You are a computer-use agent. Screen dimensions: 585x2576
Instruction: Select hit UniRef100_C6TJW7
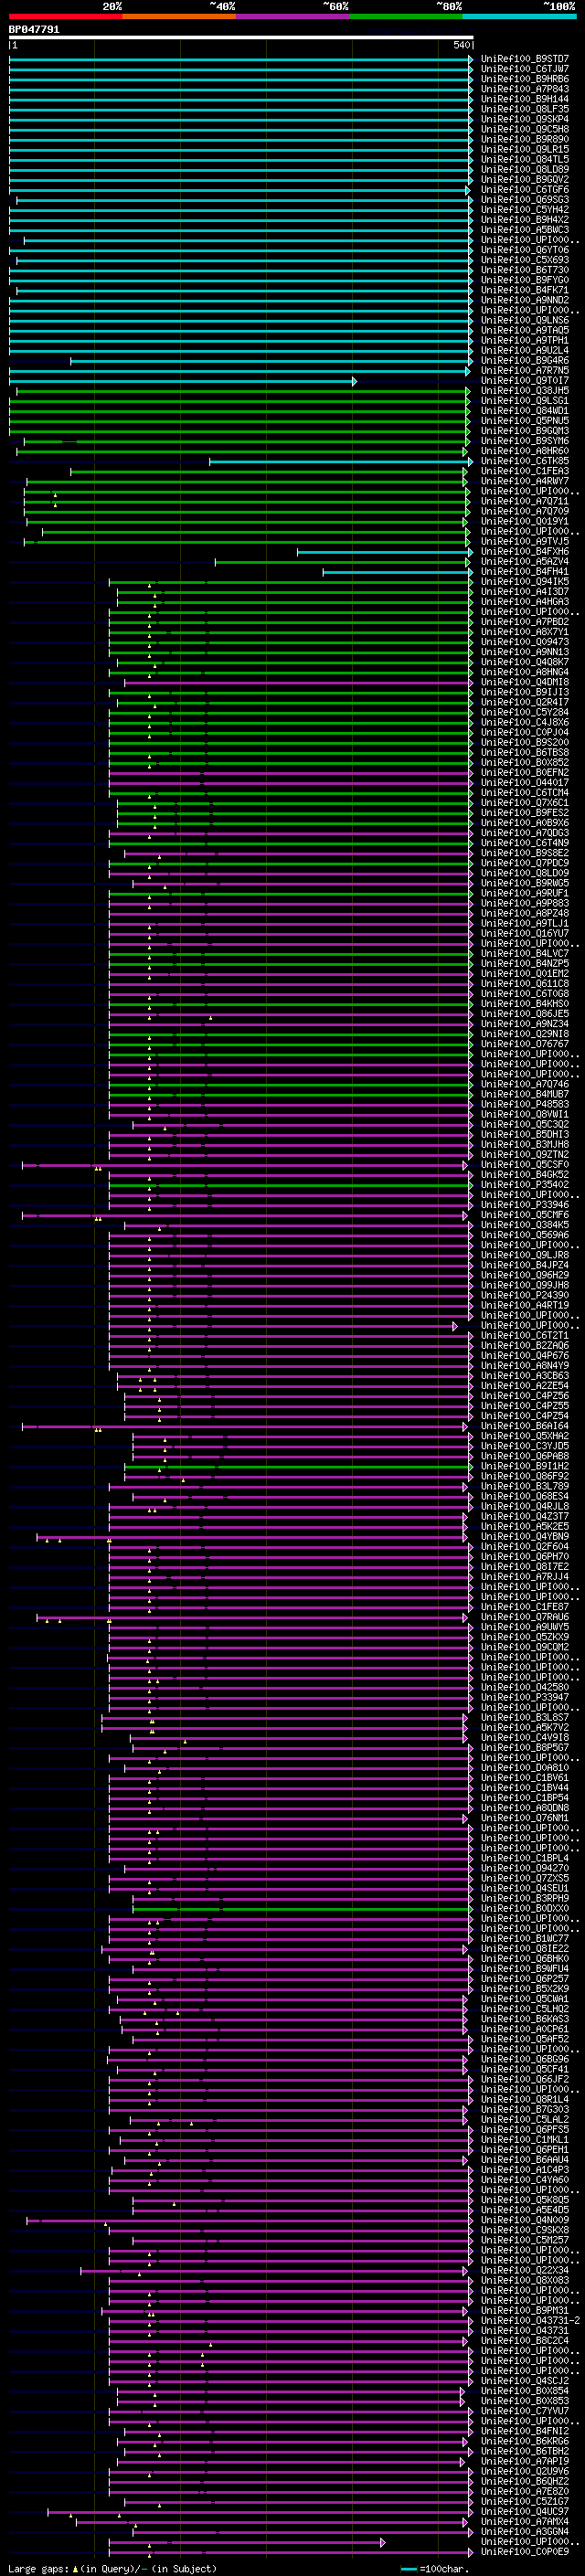pyautogui.click(x=524, y=69)
